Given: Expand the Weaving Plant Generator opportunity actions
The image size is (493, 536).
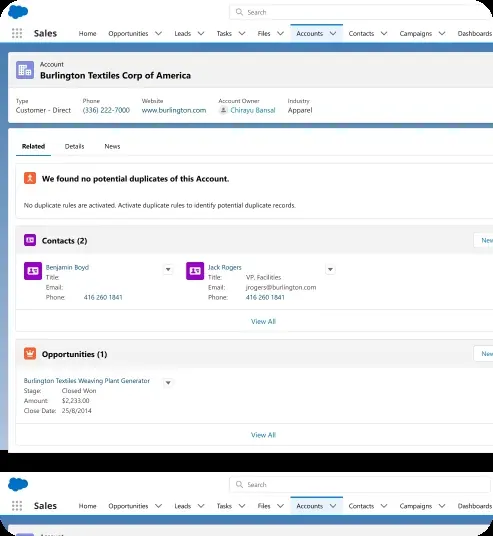Looking at the screenshot, I should pos(168,383).
